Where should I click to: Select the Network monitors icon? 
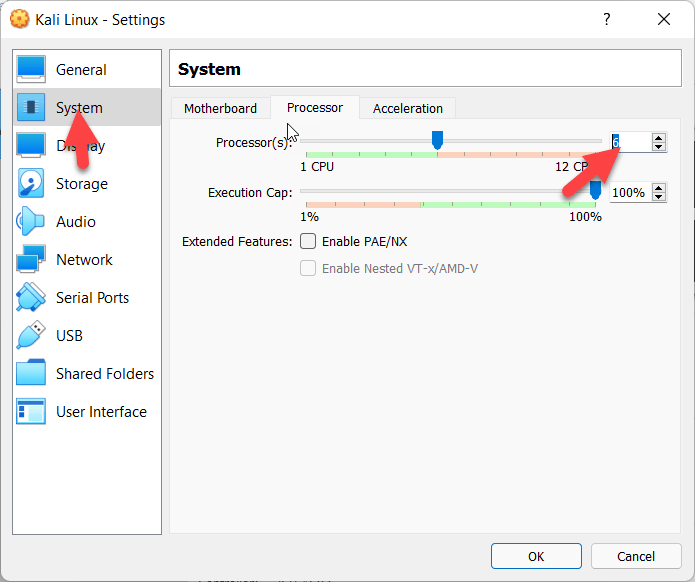(x=31, y=260)
